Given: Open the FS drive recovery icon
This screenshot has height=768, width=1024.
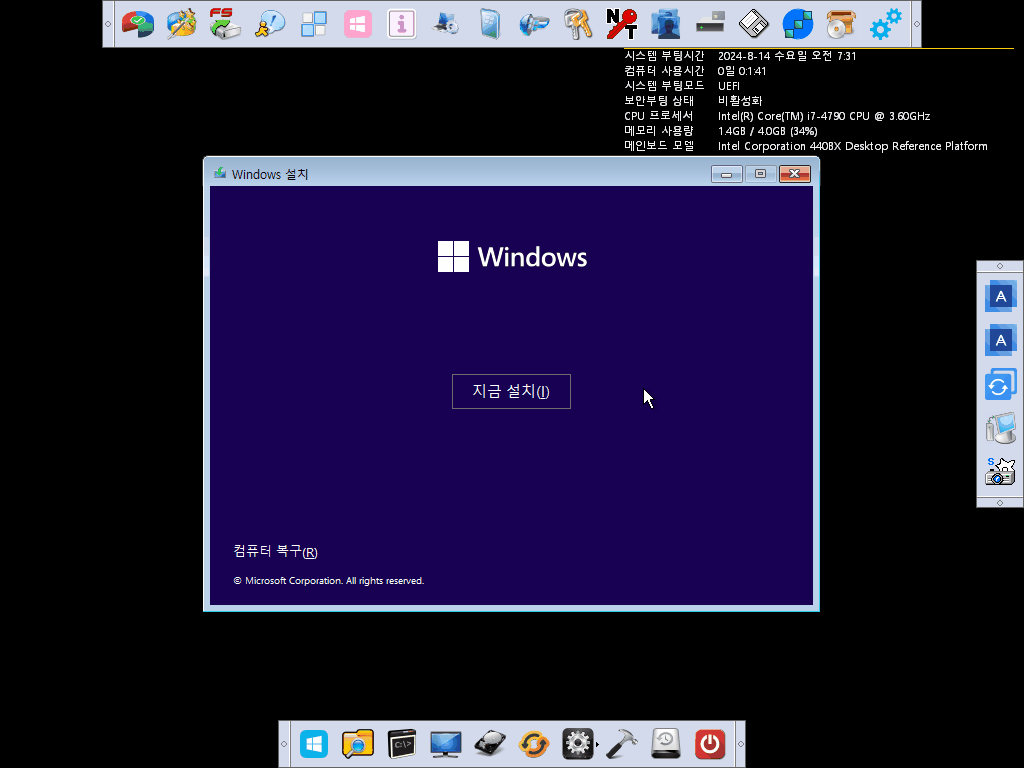Looking at the screenshot, I should [x=225, y=24].
